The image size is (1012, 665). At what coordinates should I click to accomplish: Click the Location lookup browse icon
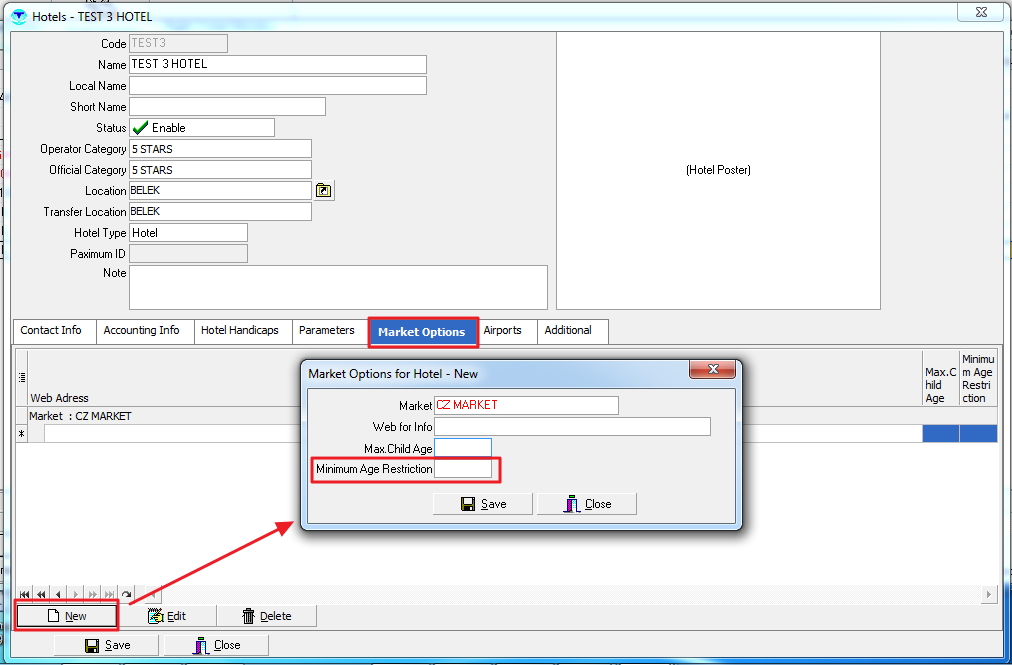tap(324, 191)
